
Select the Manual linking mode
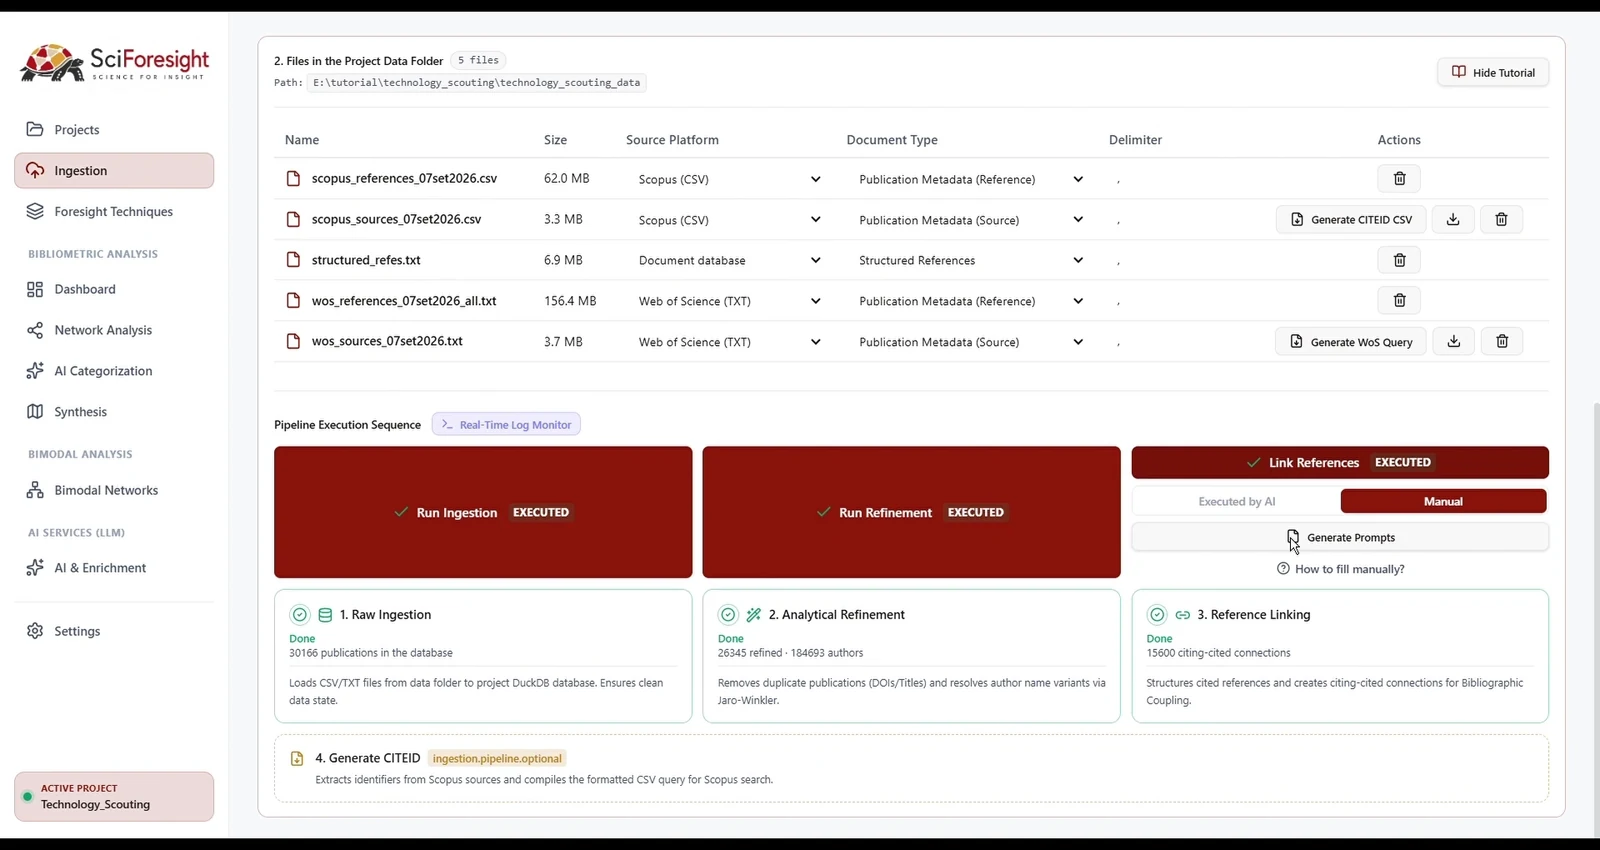(x=1443, y=502)
